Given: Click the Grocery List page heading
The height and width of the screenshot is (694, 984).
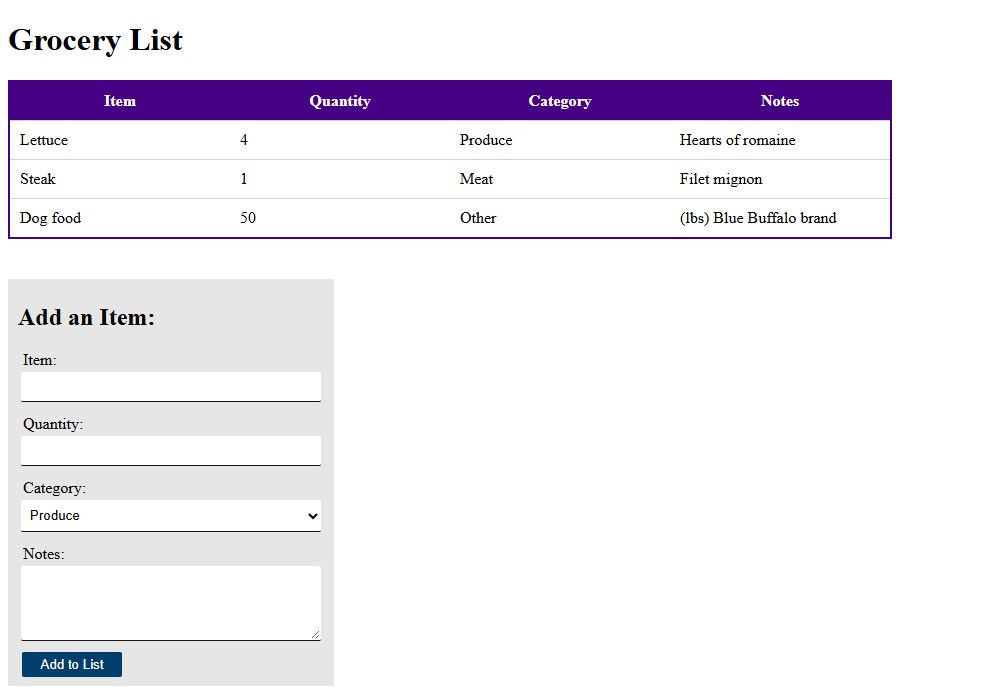Looking at the screenshot, I should [x=95, y=40].
